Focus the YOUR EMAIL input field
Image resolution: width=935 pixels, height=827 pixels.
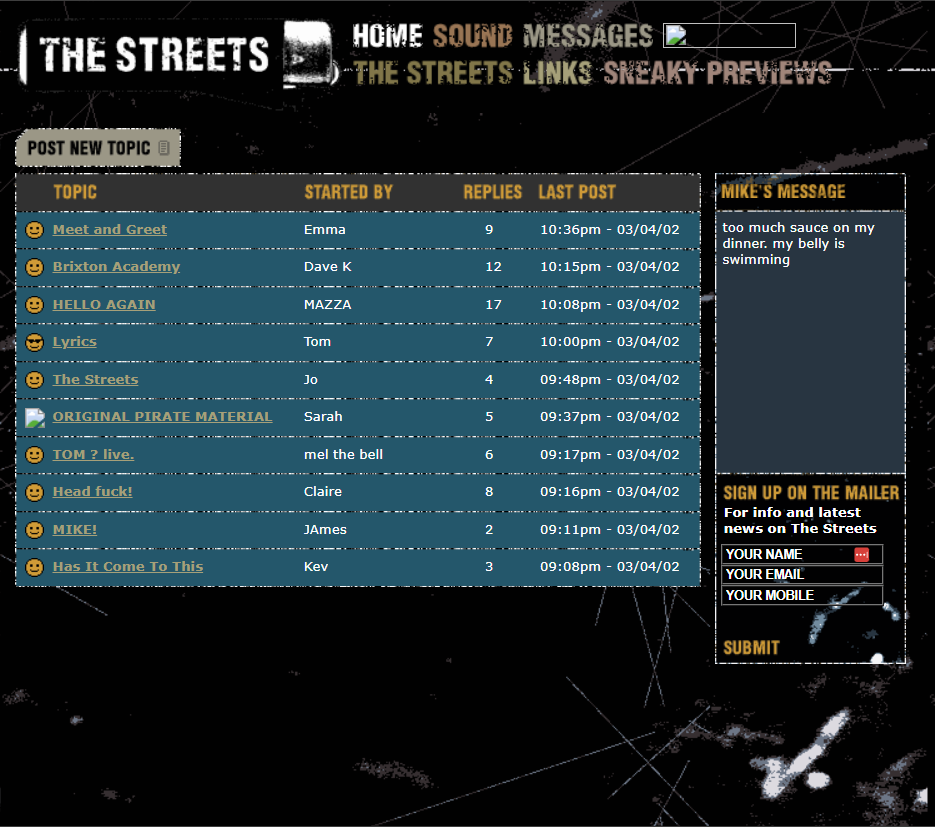tap(801, 575)
